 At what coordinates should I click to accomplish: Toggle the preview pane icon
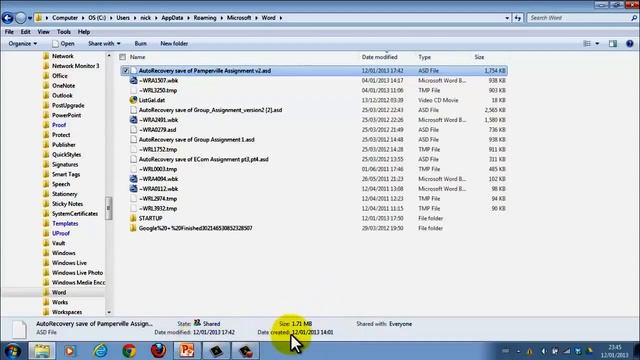click(613, 44)
